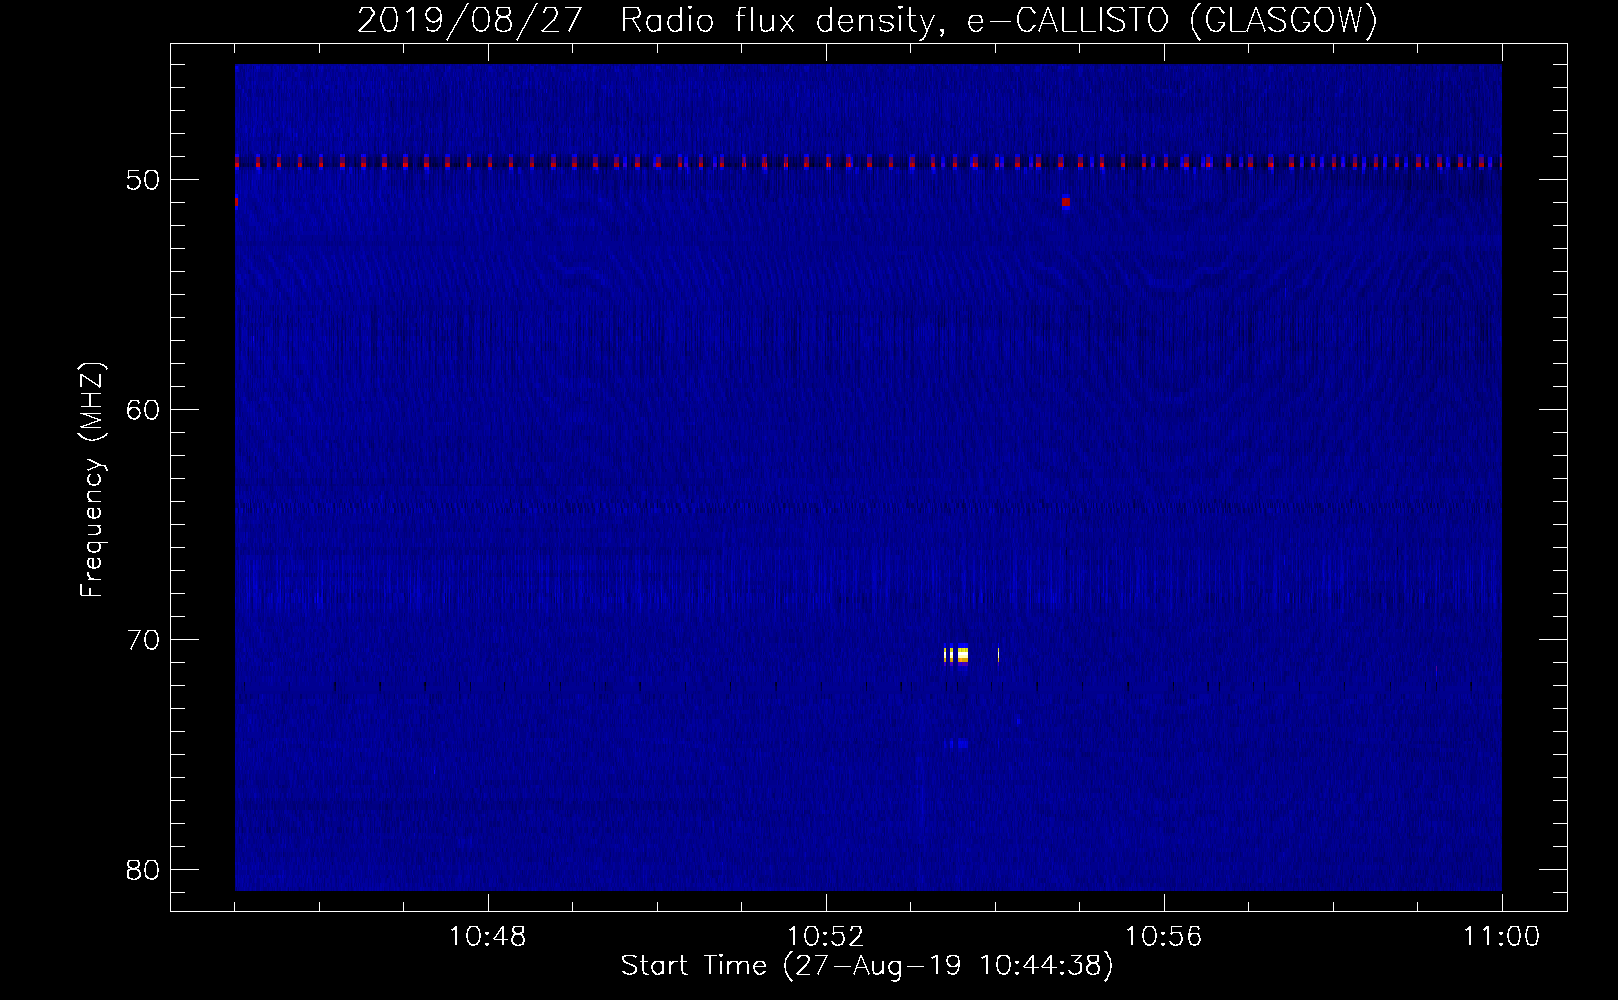Viewport: 1618px width, 1000px height.
Task: Click the 80 MHz frequency tick label
Action: tap(144, 869)
